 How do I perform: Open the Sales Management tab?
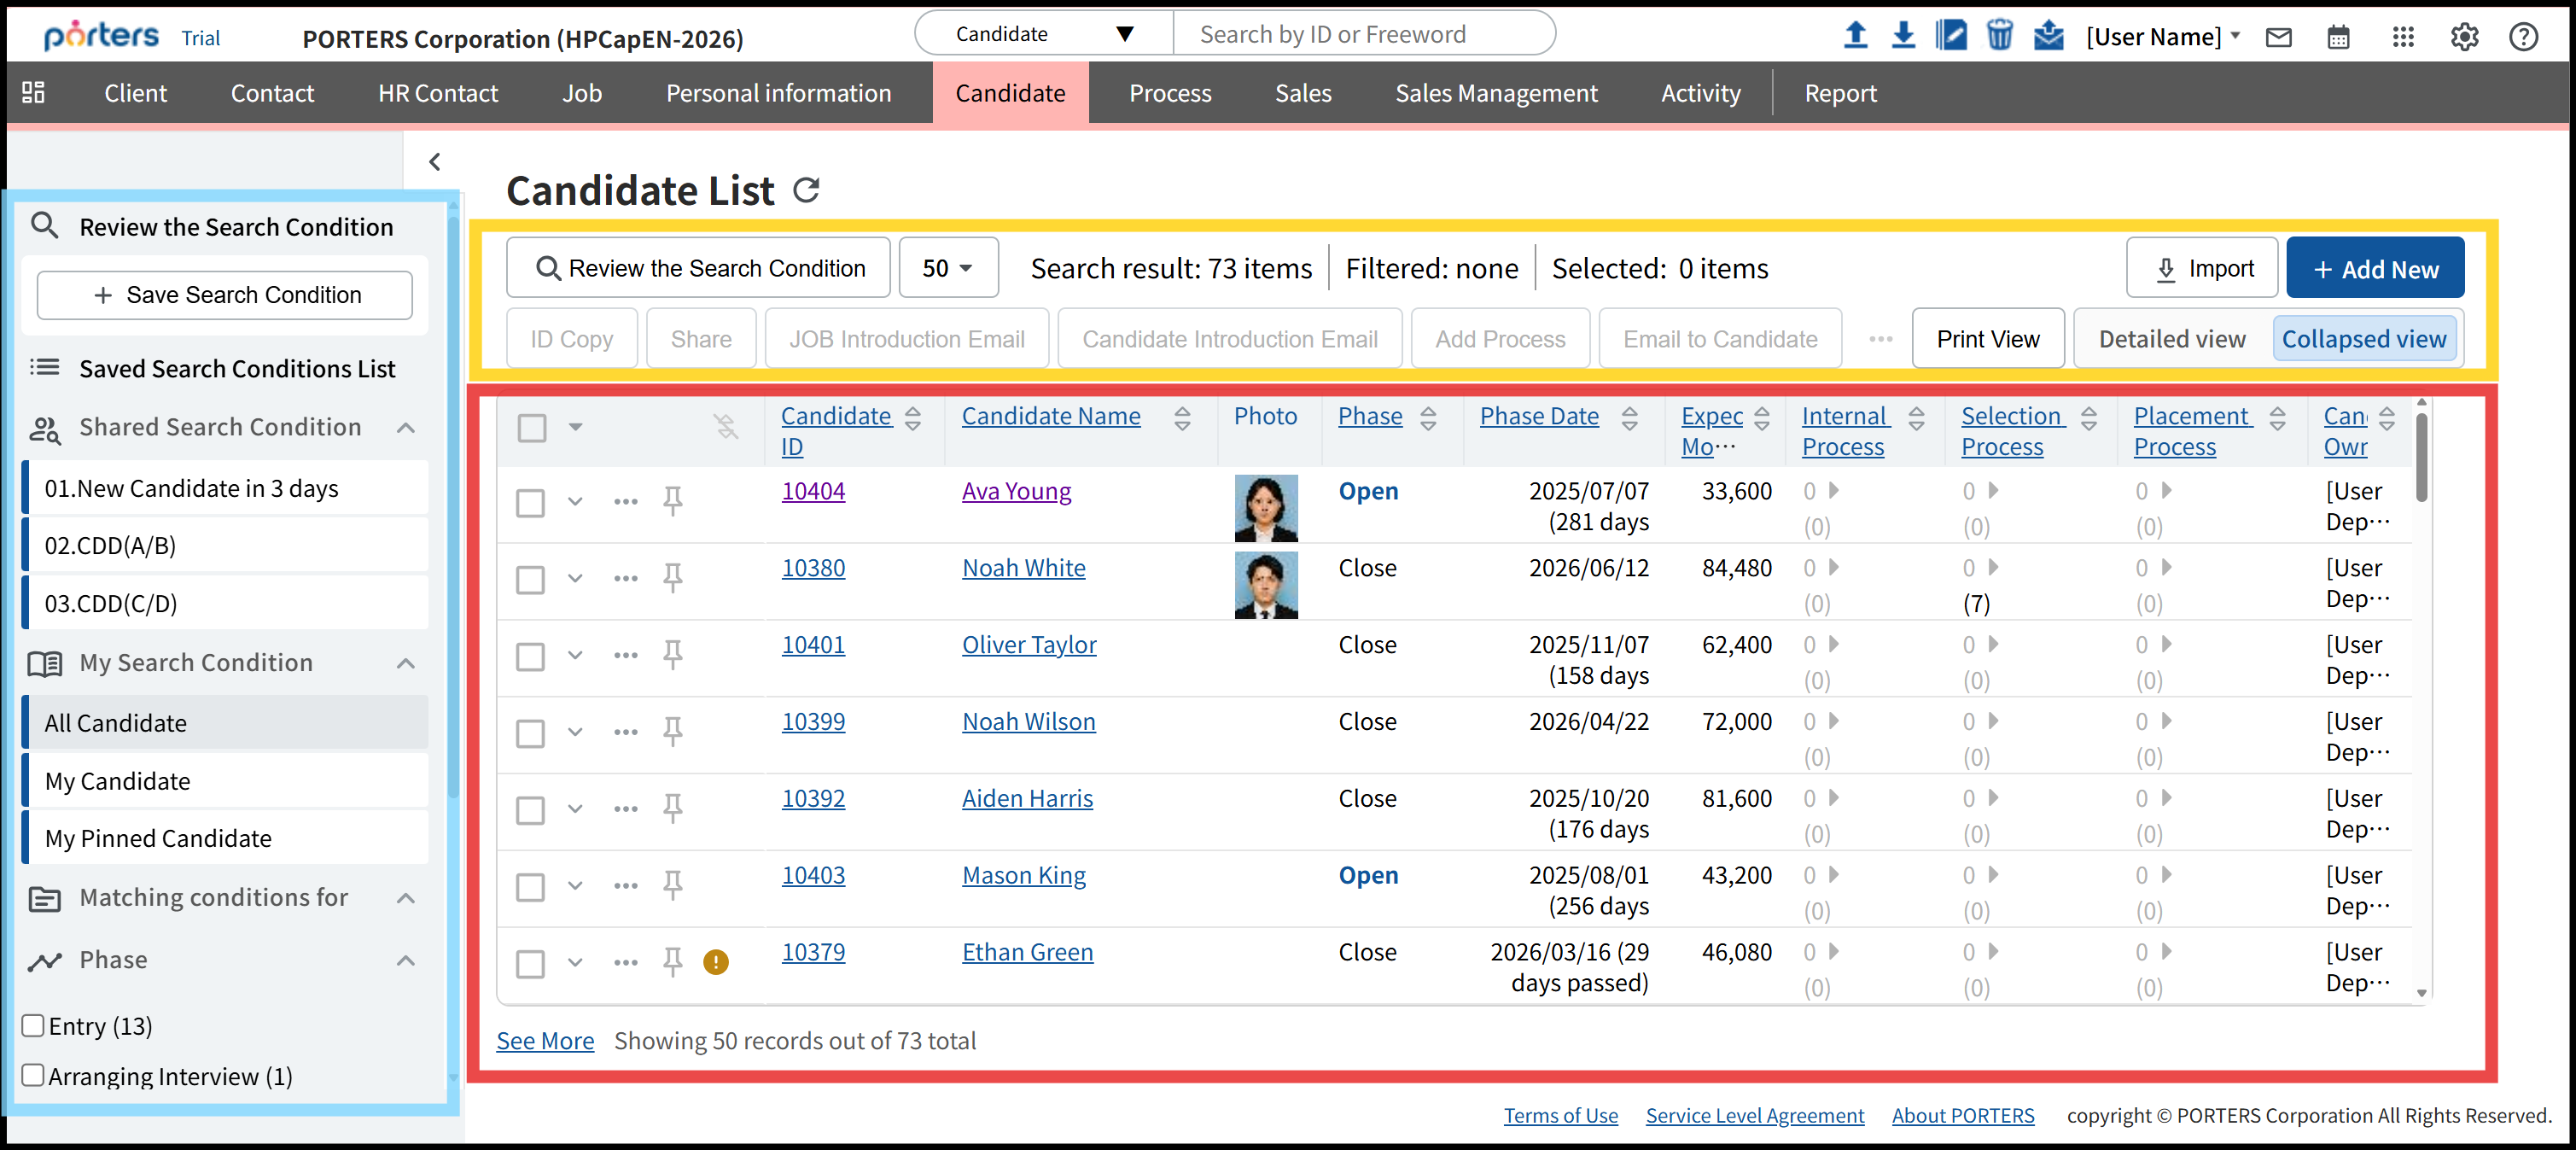point(1496,93)
